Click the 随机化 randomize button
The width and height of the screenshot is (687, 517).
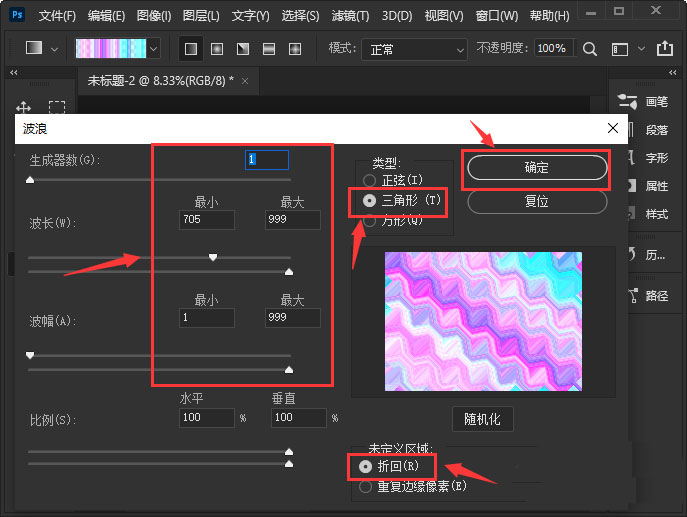482,419
